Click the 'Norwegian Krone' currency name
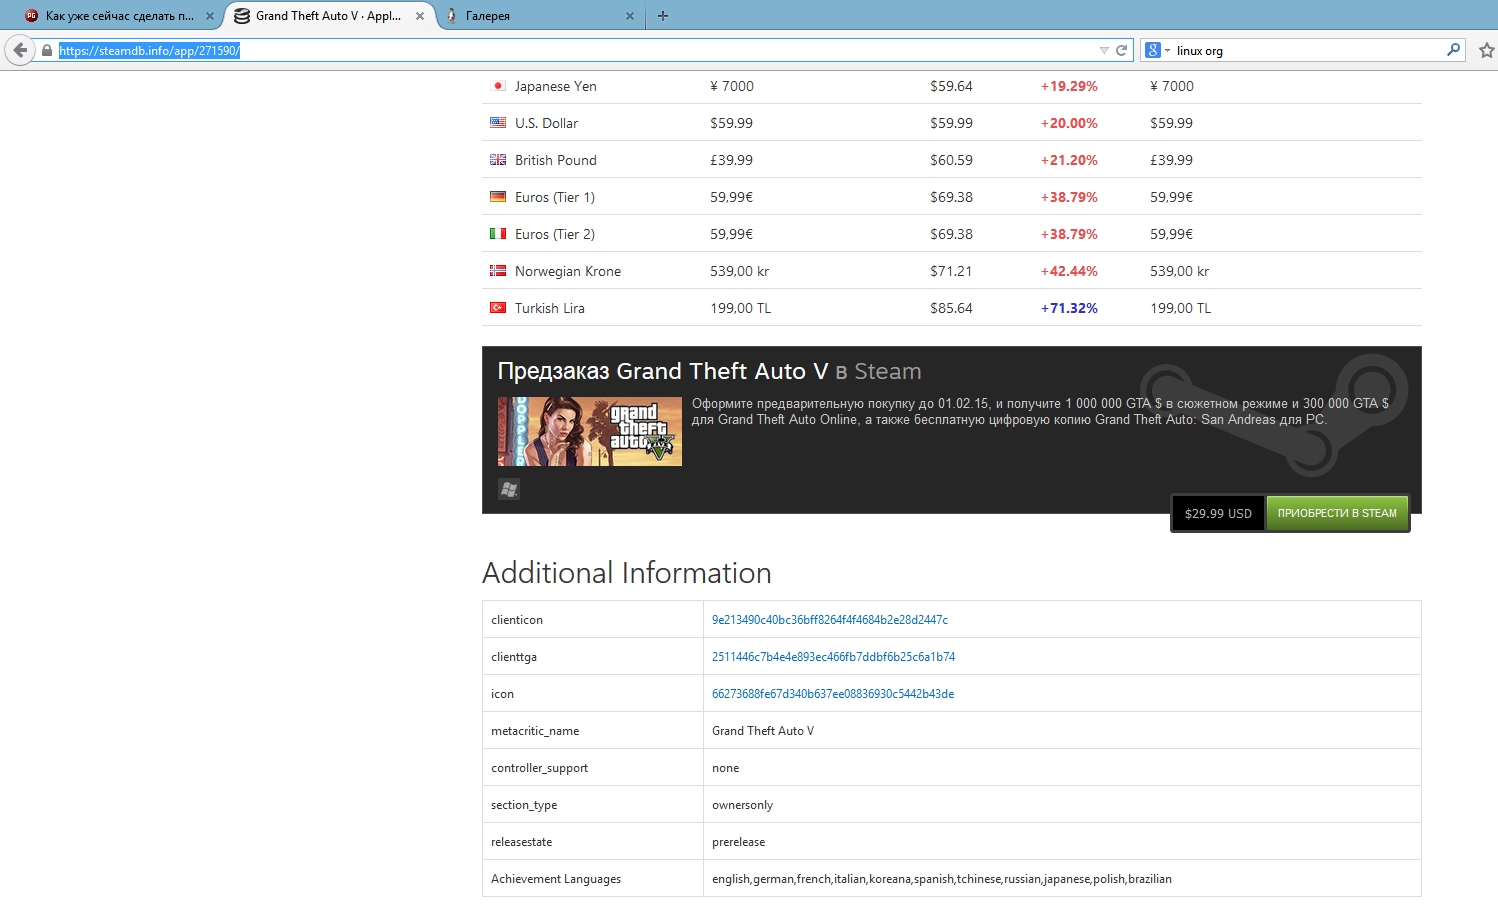 [x=568, y=271]
